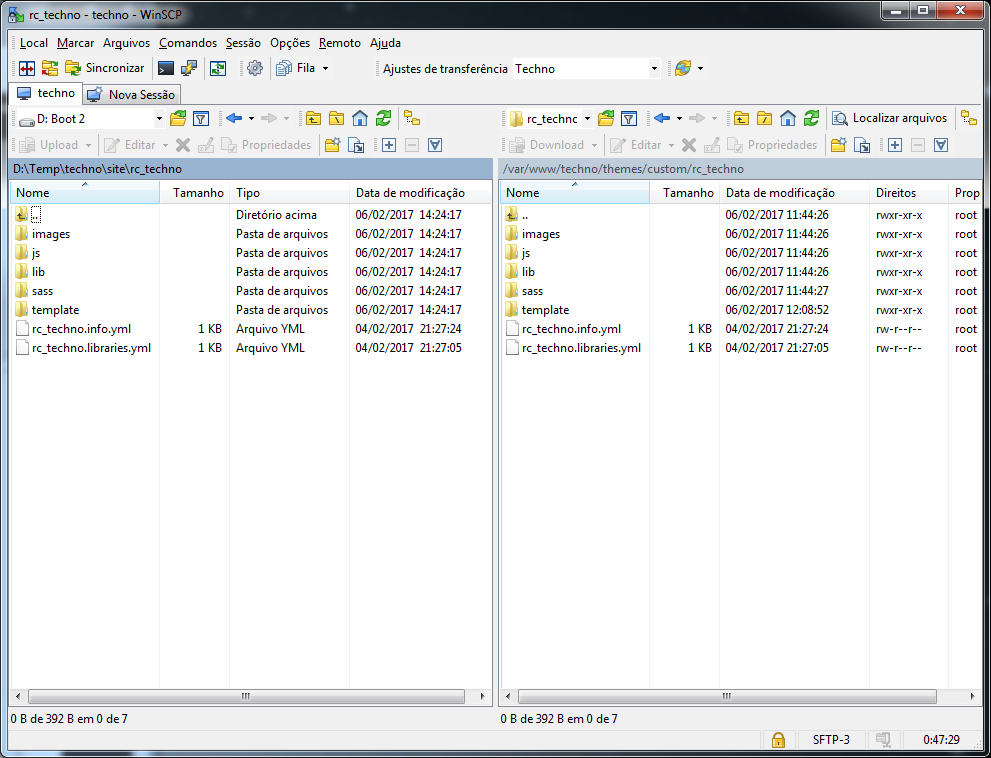Open the home directory in remote panel
991x758 pixels.
click(x=787, y=119)
